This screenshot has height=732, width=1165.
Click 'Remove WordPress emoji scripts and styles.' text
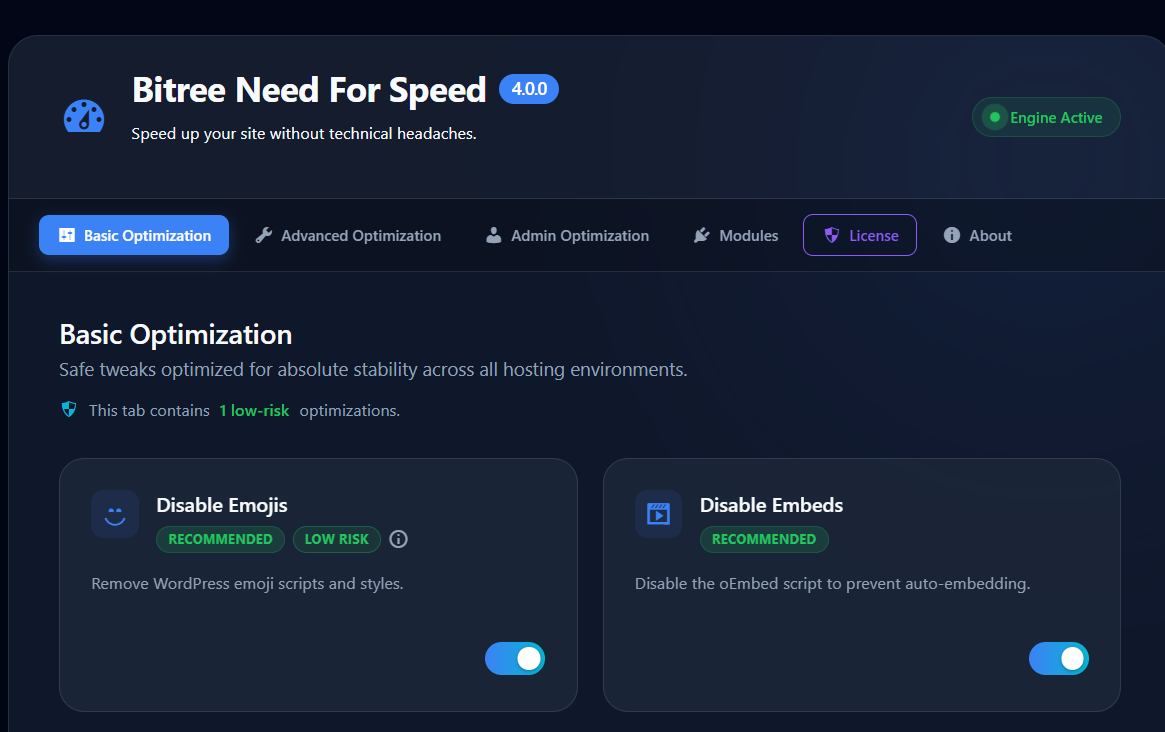pos(247,584)
